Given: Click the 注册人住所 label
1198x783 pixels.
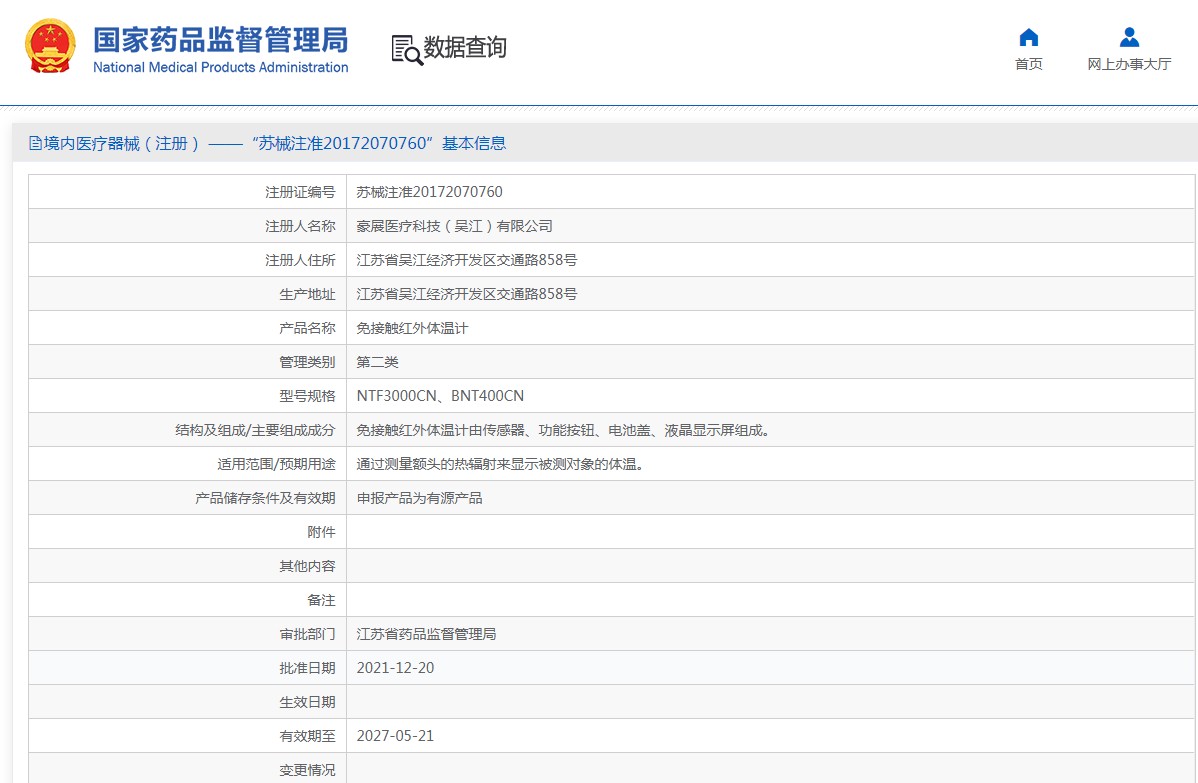Looking at the screenshot, I should (x=300, y=260).
